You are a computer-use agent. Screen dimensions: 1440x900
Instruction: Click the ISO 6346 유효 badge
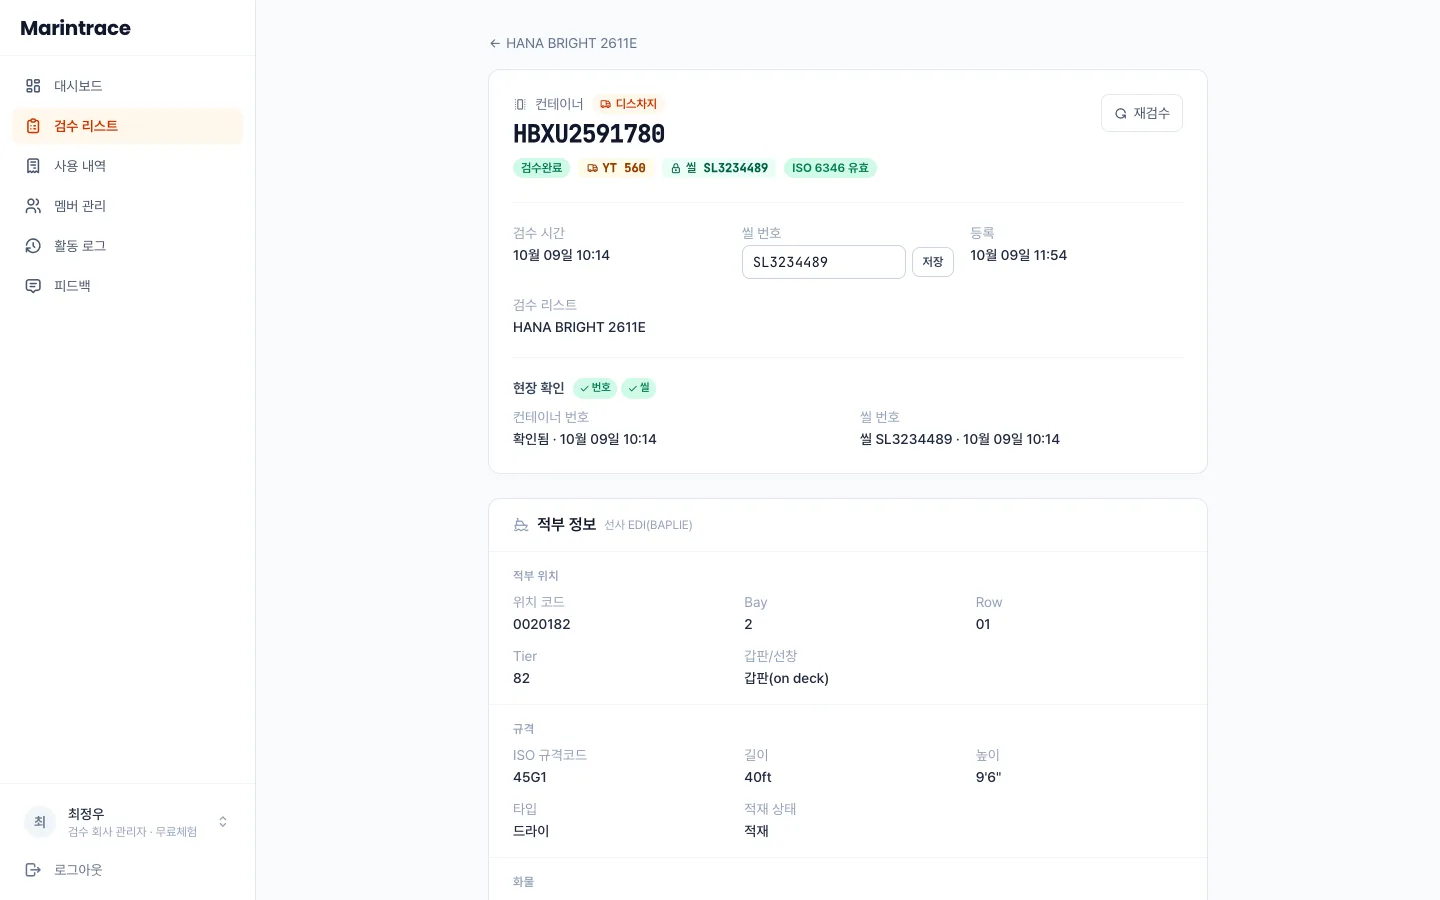(830, 168)
